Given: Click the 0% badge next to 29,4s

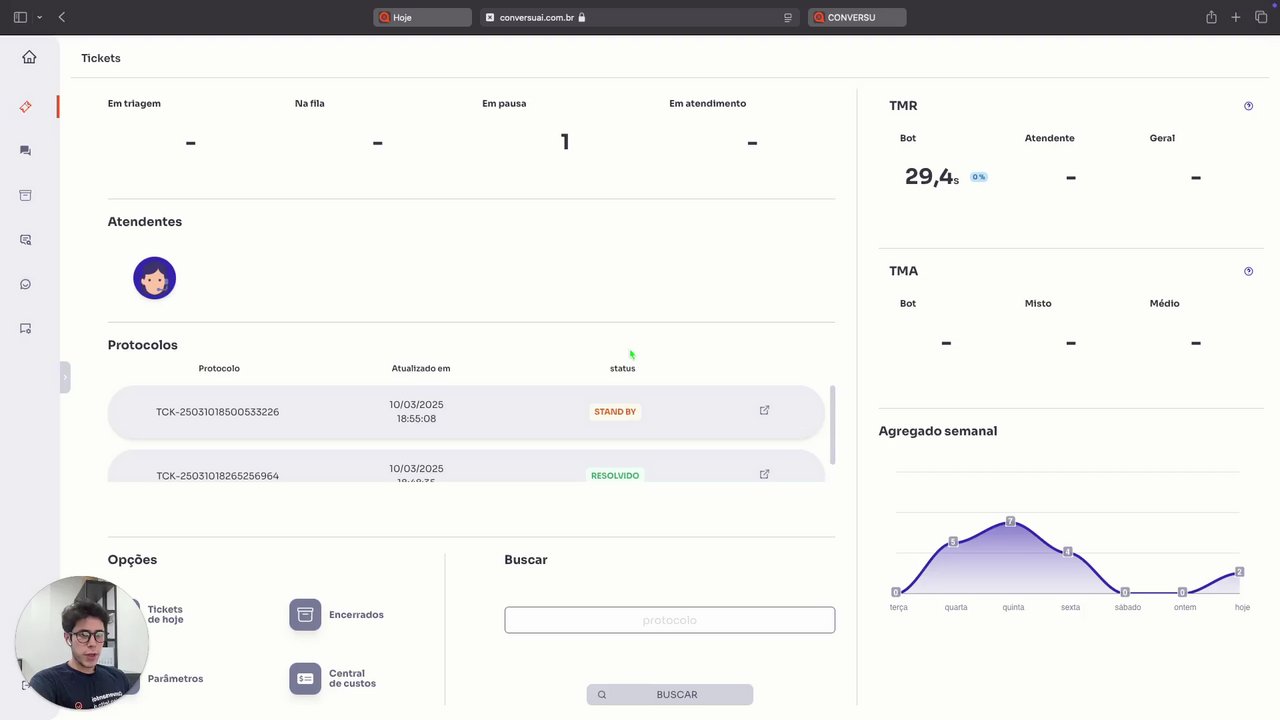Looking at the screenshot, I should (x=978, y=177).
